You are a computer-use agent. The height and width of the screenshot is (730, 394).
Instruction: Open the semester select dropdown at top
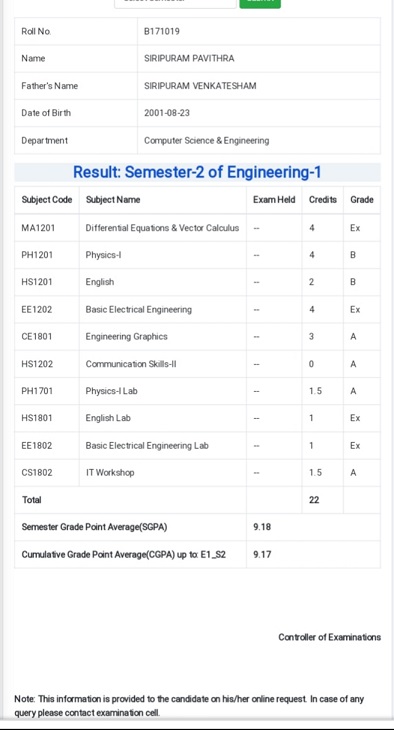click(x=175, y=2)
